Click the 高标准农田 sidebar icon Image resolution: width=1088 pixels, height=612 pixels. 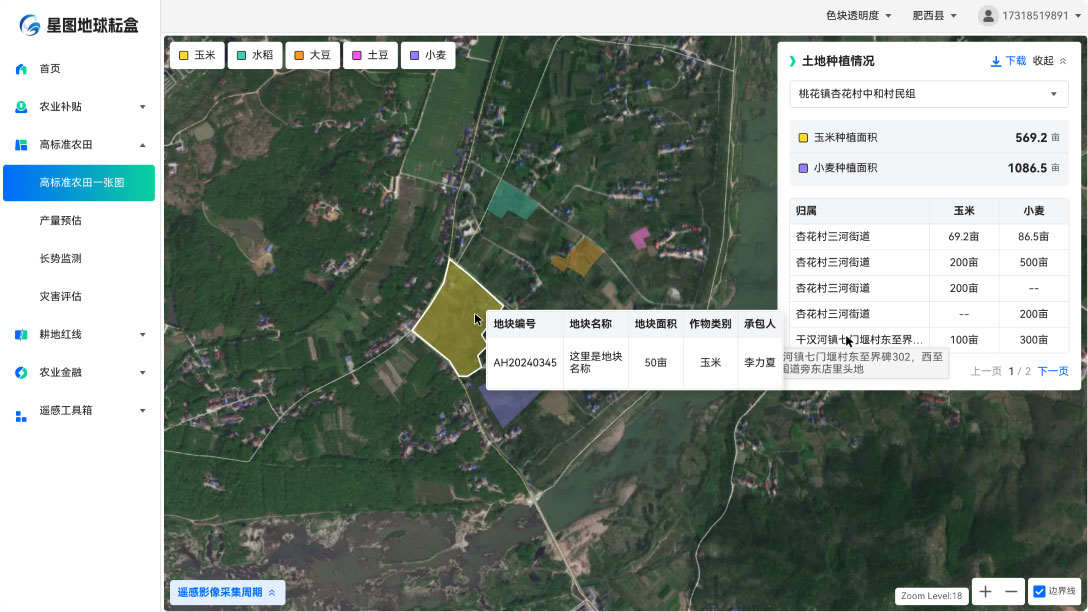click(21, 144)
